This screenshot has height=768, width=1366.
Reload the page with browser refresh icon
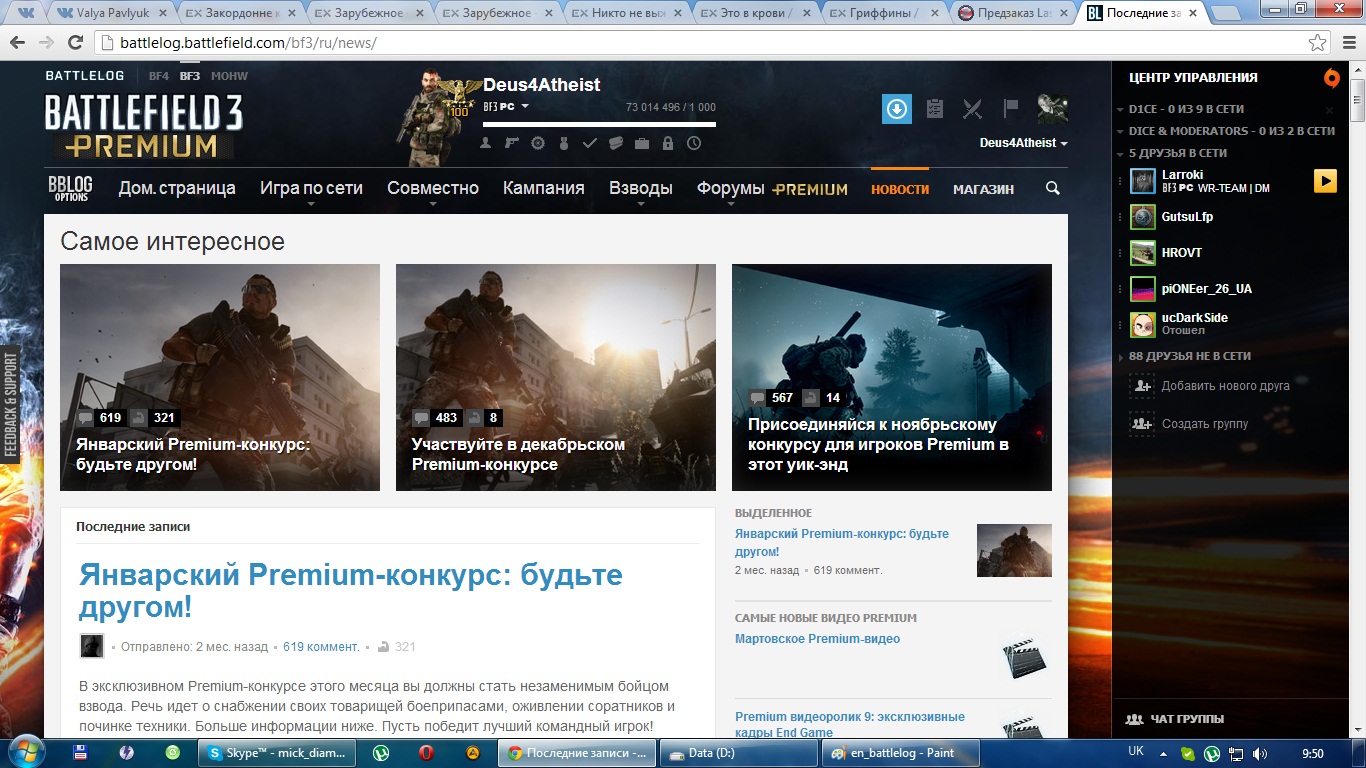click(75, 43)
